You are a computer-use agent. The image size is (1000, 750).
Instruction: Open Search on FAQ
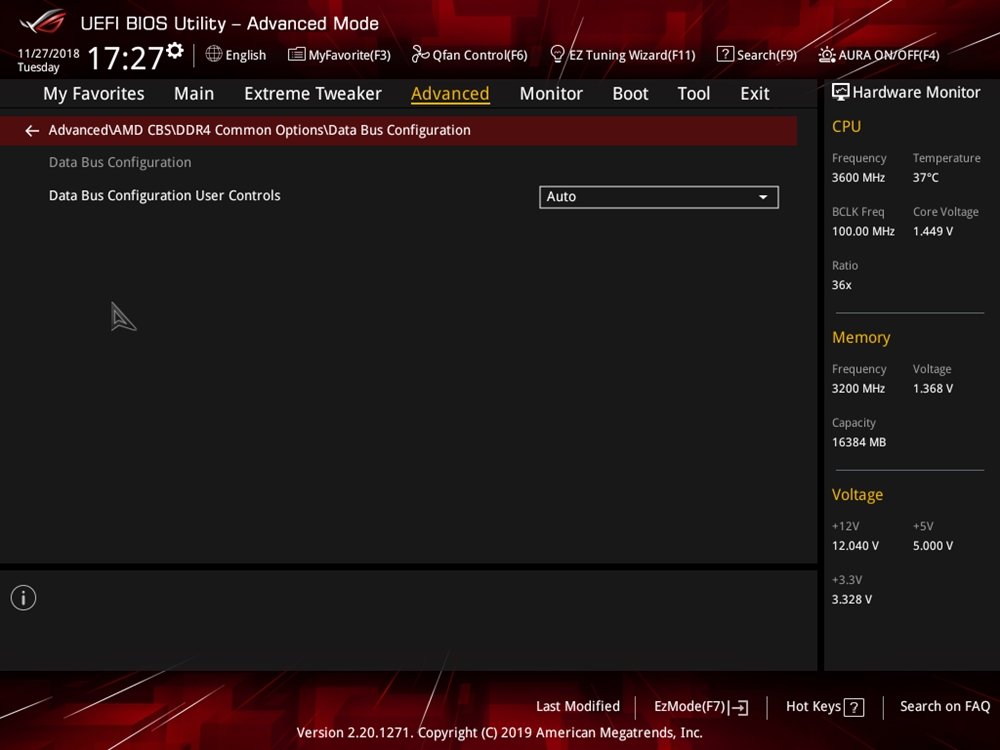(945, 706)
